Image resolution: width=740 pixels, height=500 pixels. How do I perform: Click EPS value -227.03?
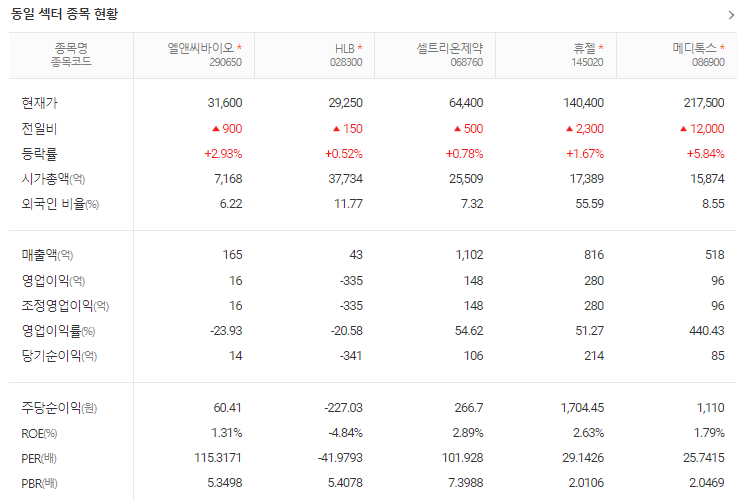point(343,407)
